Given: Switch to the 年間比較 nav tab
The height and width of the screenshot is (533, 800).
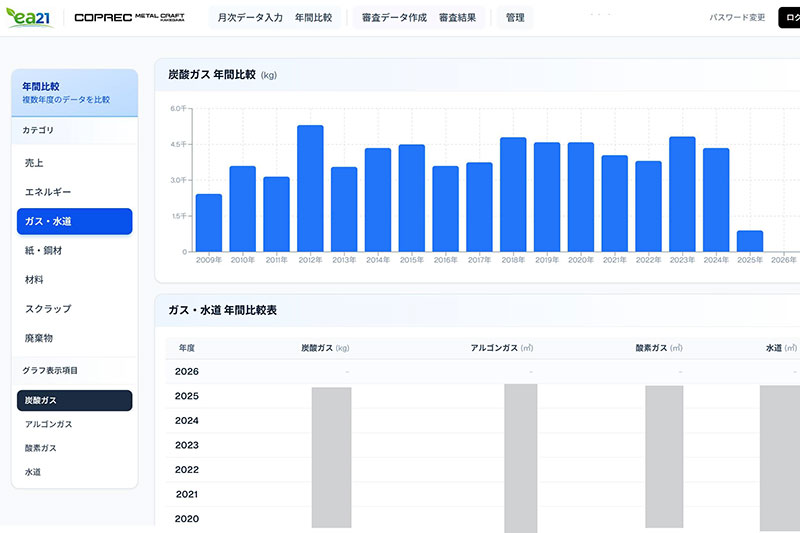Looking at the screenshot, I should click(314, 18).
